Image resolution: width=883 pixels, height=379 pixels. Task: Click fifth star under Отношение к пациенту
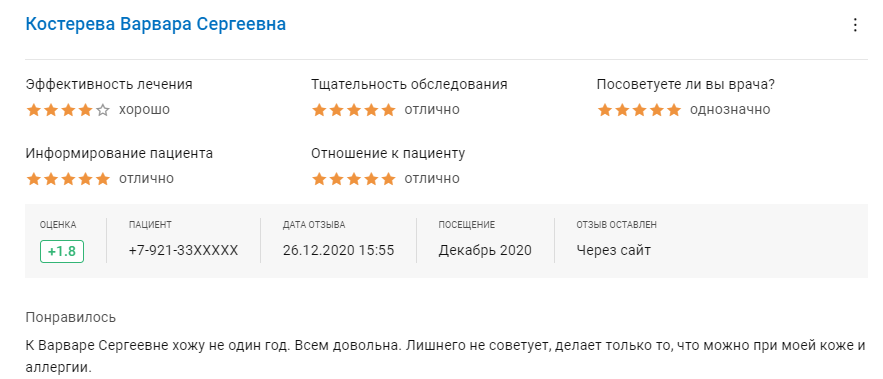click(x=389, y=179)
